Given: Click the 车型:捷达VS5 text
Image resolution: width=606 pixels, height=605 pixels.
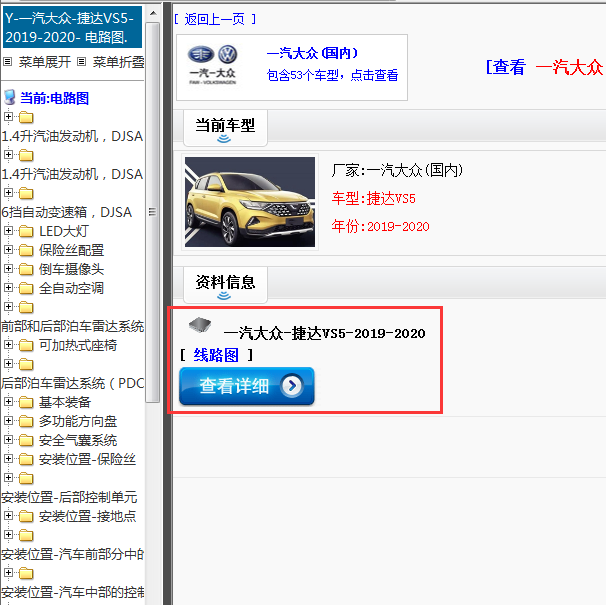Looking at the screenshot, I should click(373, 198).
